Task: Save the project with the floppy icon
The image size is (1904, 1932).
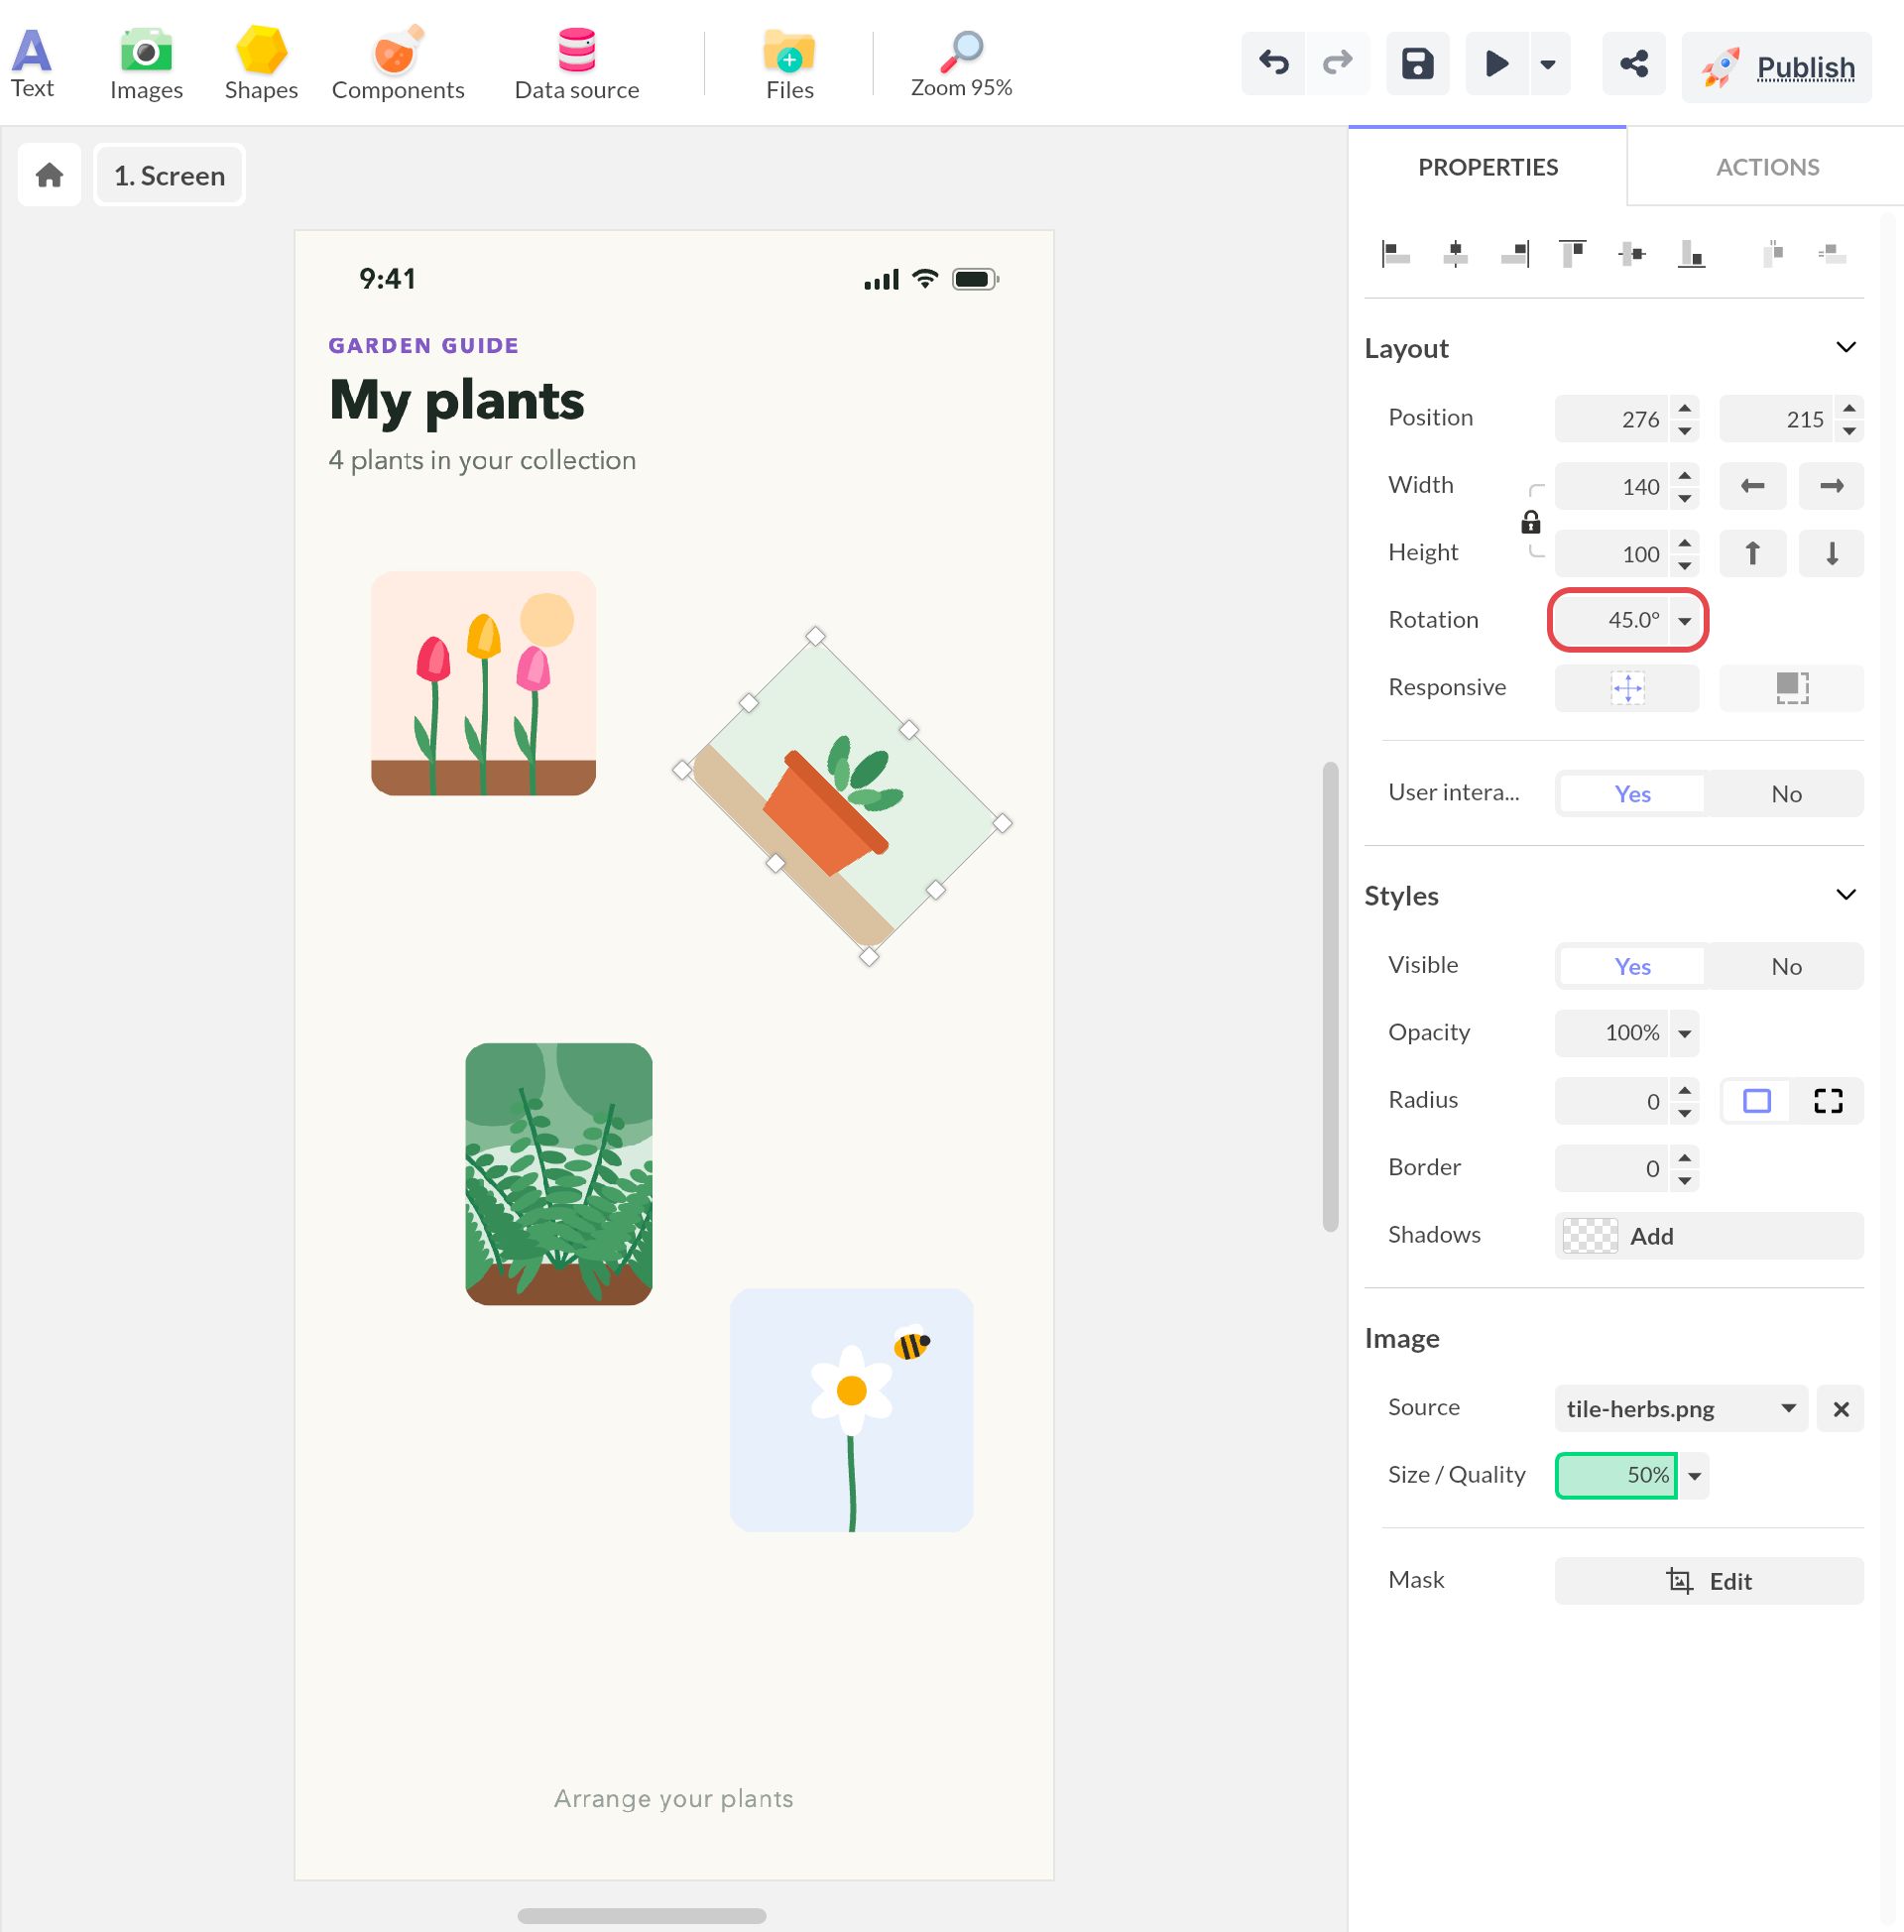Action: [x=1417, y=64]
